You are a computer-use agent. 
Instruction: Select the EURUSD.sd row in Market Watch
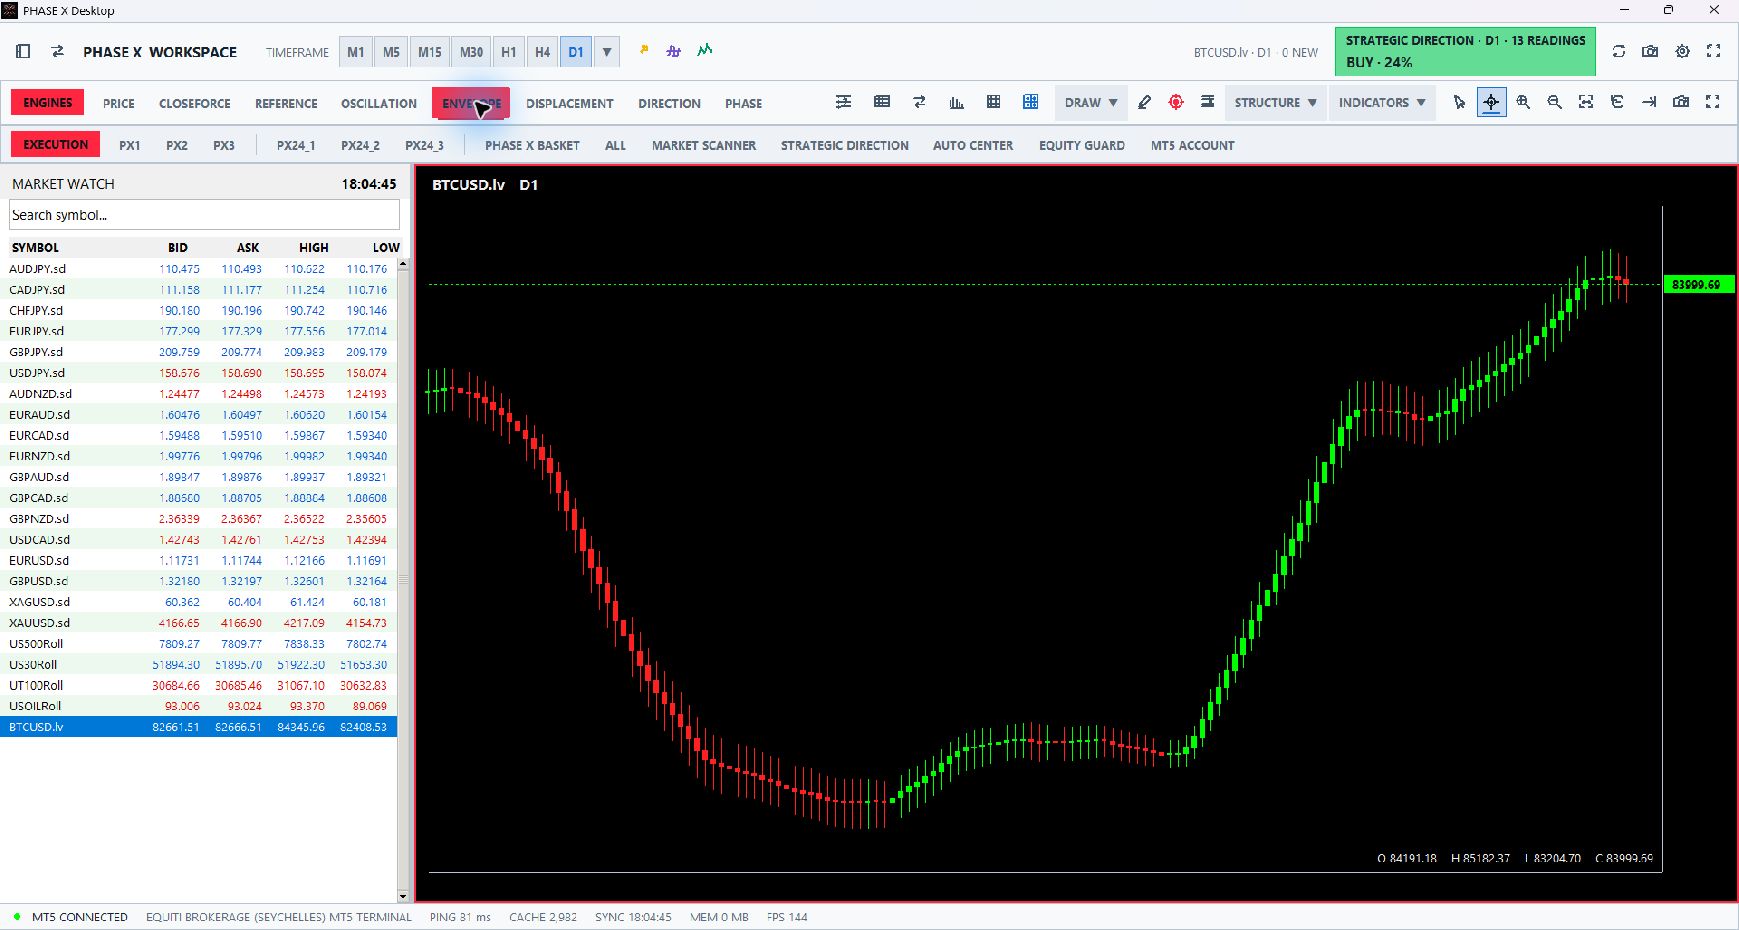tap(198, 560)
